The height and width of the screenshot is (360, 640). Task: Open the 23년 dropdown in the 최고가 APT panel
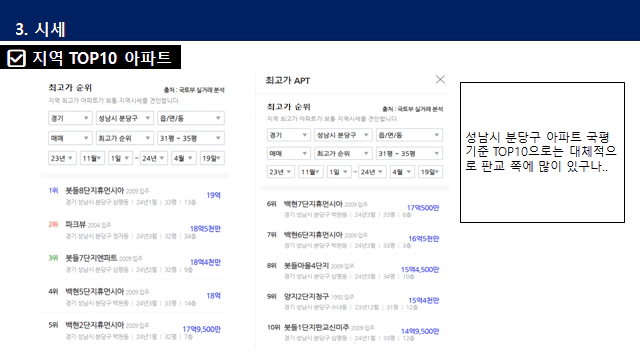[x=281, y=172]
